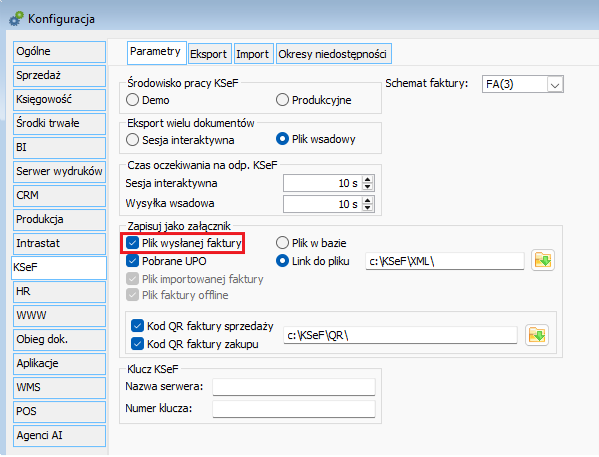The width and height of the screenshot is (599, 457).
Task: Click the Nazwa serwera input field
Action: click(x=294, y=387)
